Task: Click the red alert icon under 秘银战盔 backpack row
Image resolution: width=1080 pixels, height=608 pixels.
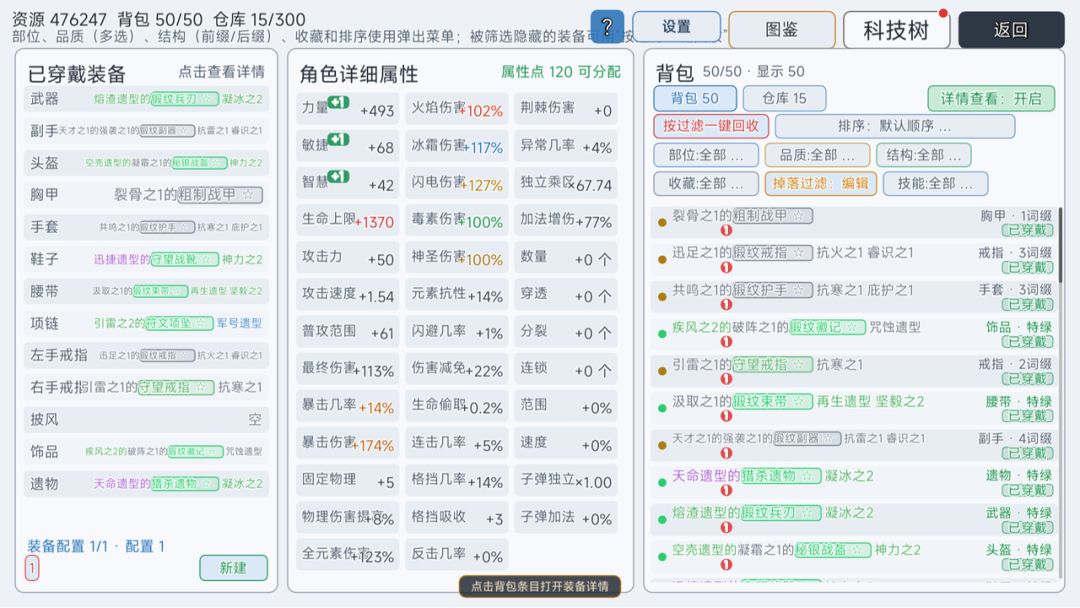Action: tap(726, 565)
